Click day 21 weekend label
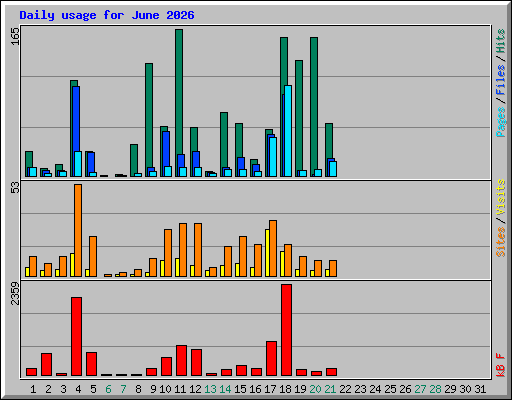Image resolution: width=512 pixels, height=400 pixels. (330, 389)
